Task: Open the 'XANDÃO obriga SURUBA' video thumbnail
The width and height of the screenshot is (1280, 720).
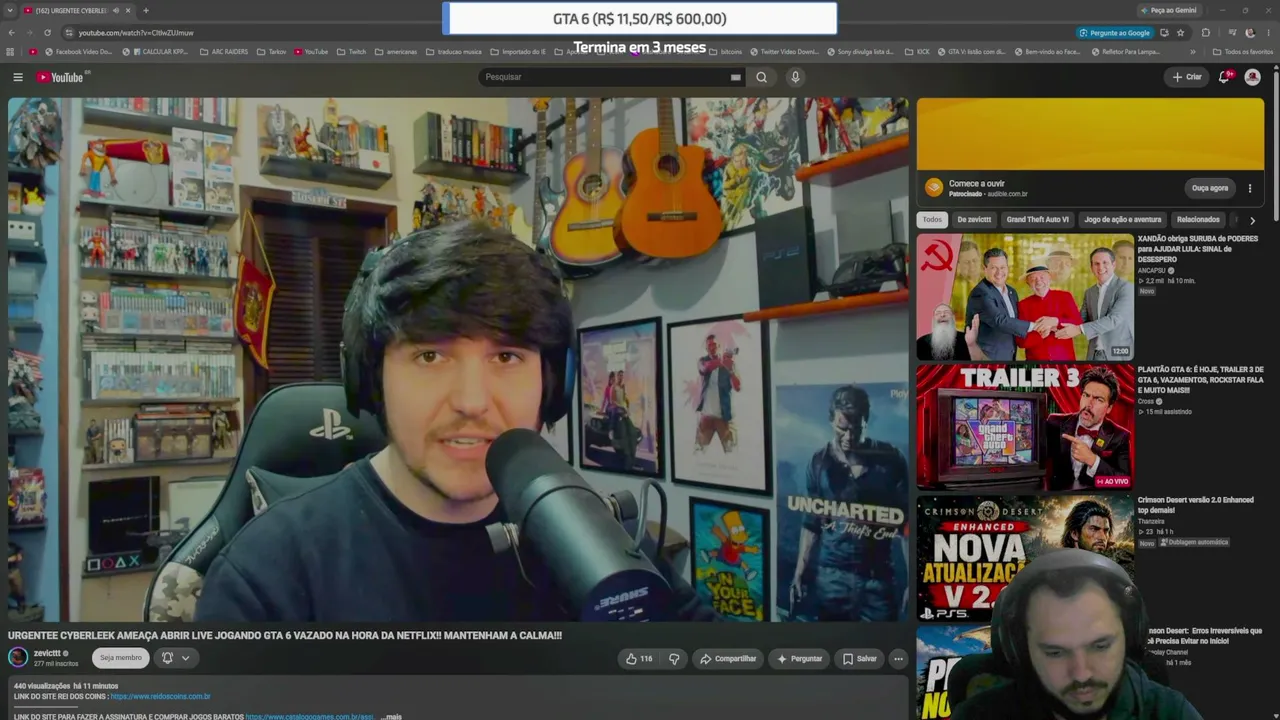Action: pos(1025,297)
